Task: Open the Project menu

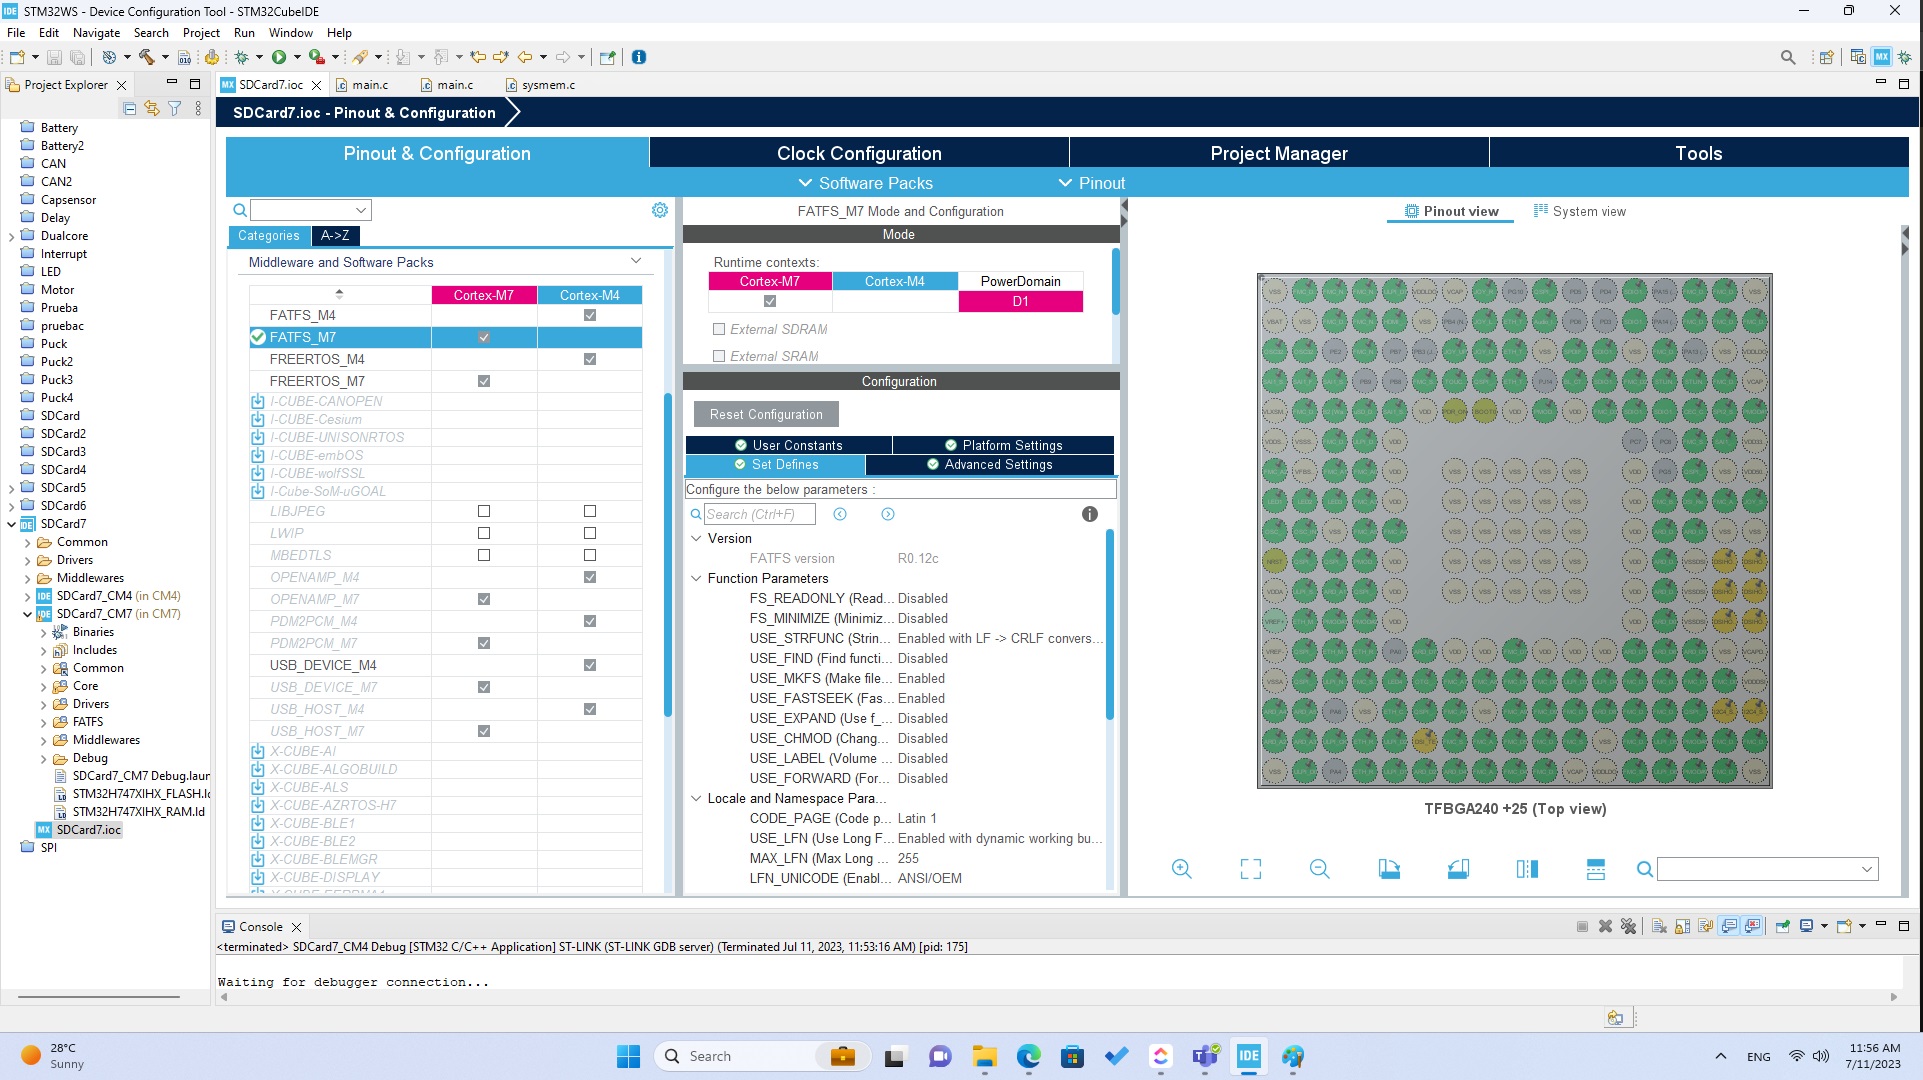Action: (x=200, y=32)
